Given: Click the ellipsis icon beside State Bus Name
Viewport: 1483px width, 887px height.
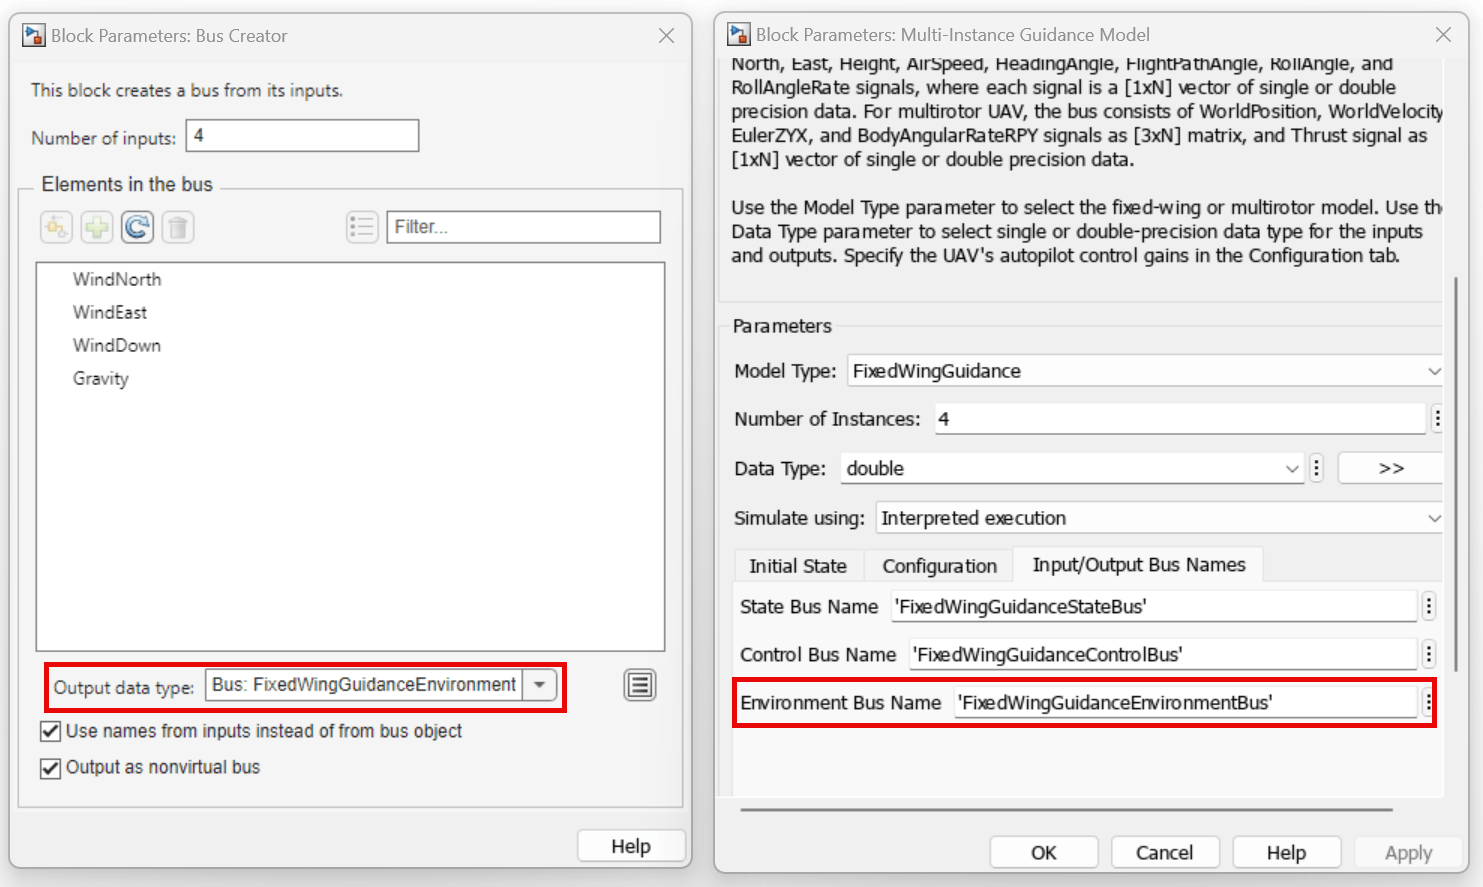Looking at the screenshot, I should tap(1428, 606).
